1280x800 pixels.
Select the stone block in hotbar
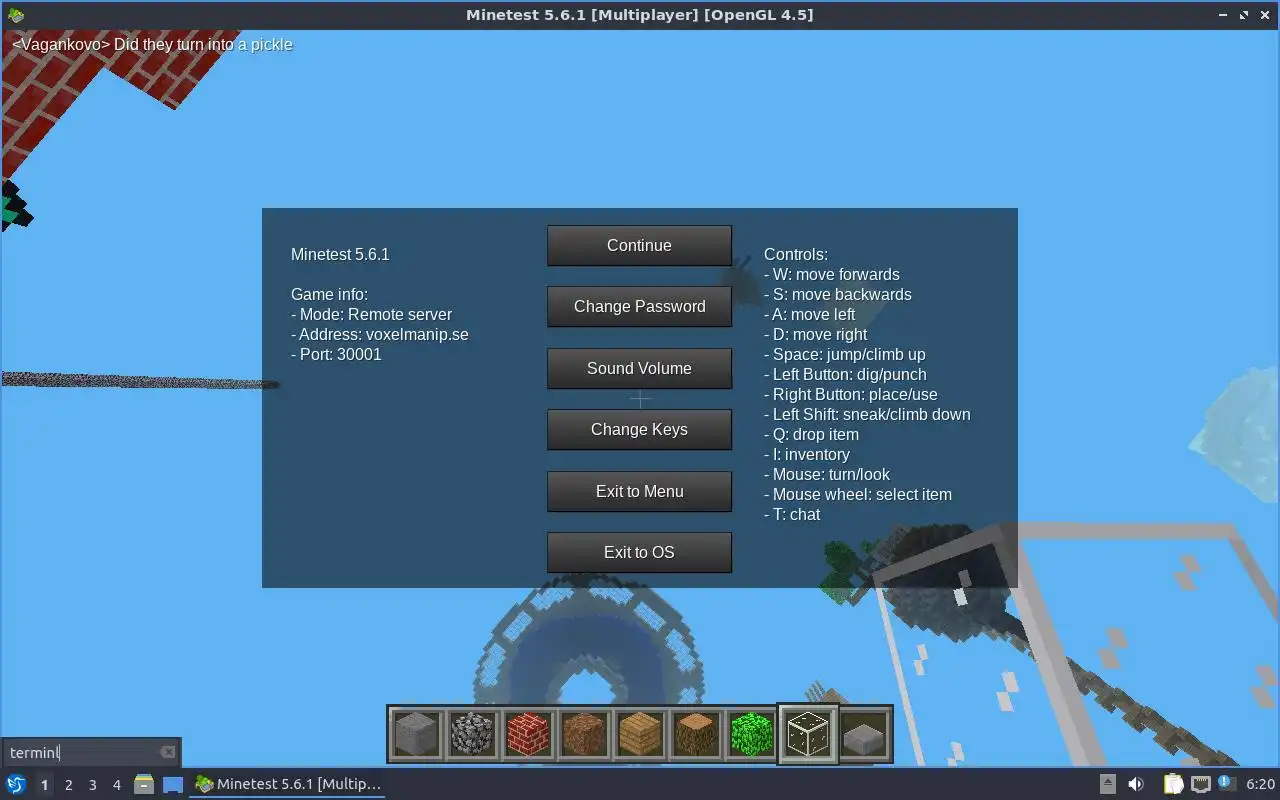click(416, 734)
